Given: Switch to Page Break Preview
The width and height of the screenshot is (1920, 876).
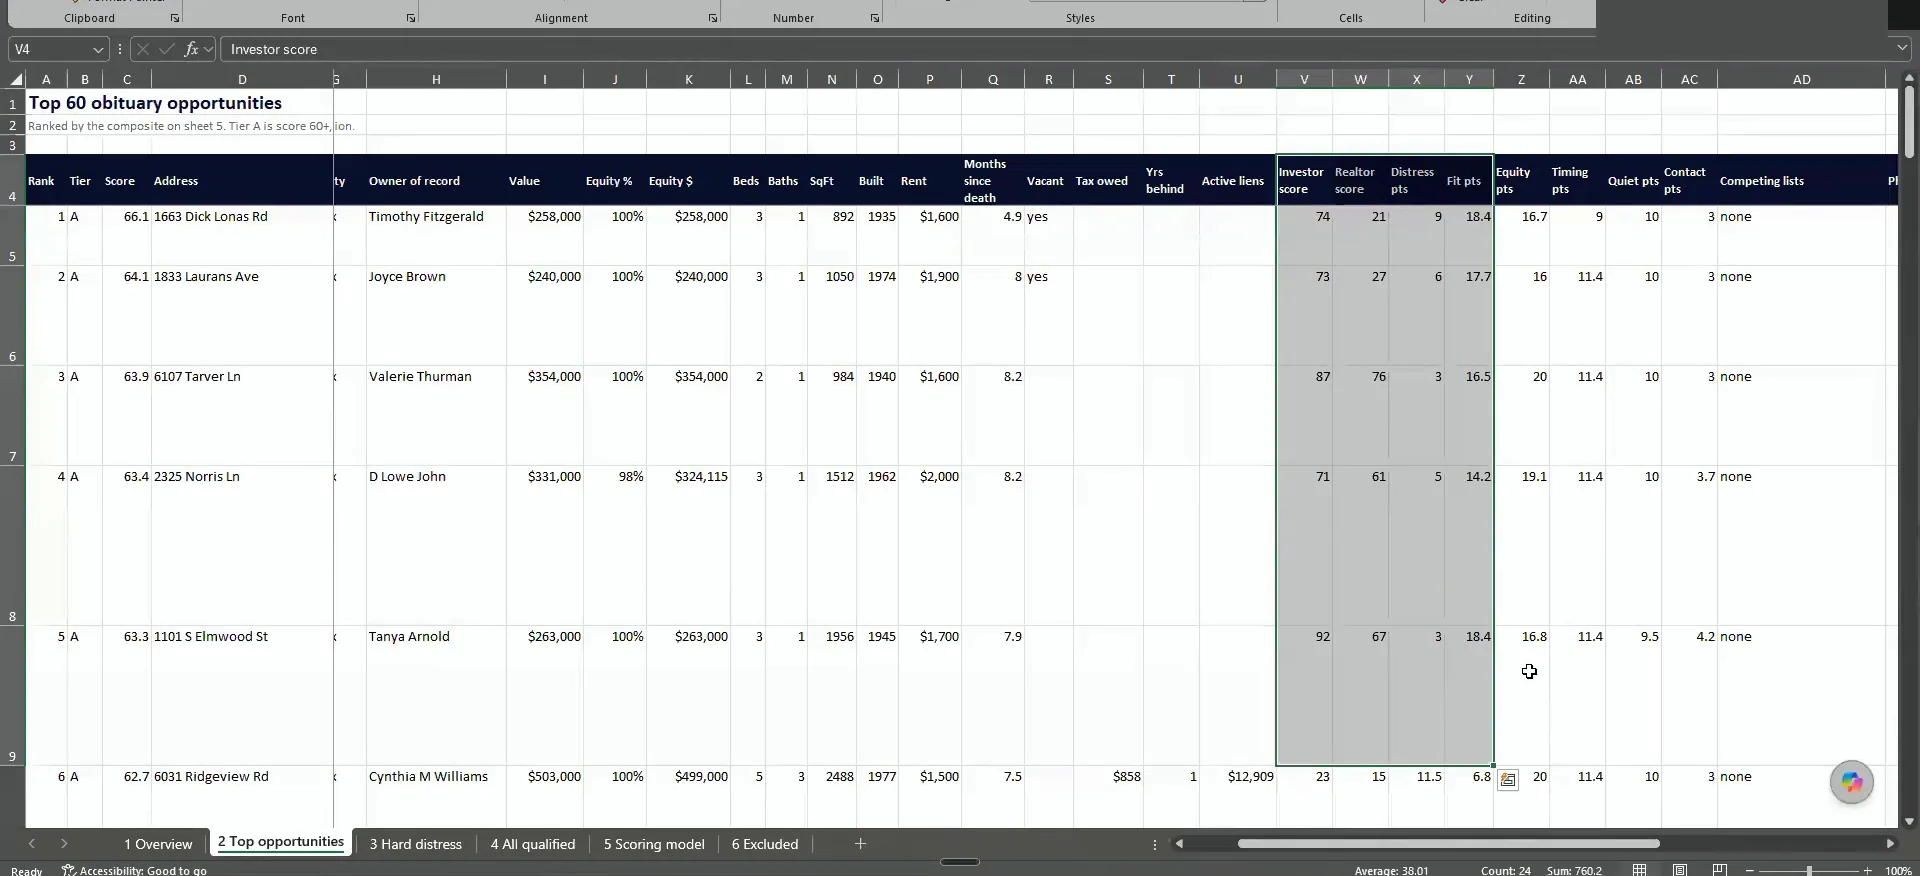Looking at the screenshot, I should [x=1720, y=870].
